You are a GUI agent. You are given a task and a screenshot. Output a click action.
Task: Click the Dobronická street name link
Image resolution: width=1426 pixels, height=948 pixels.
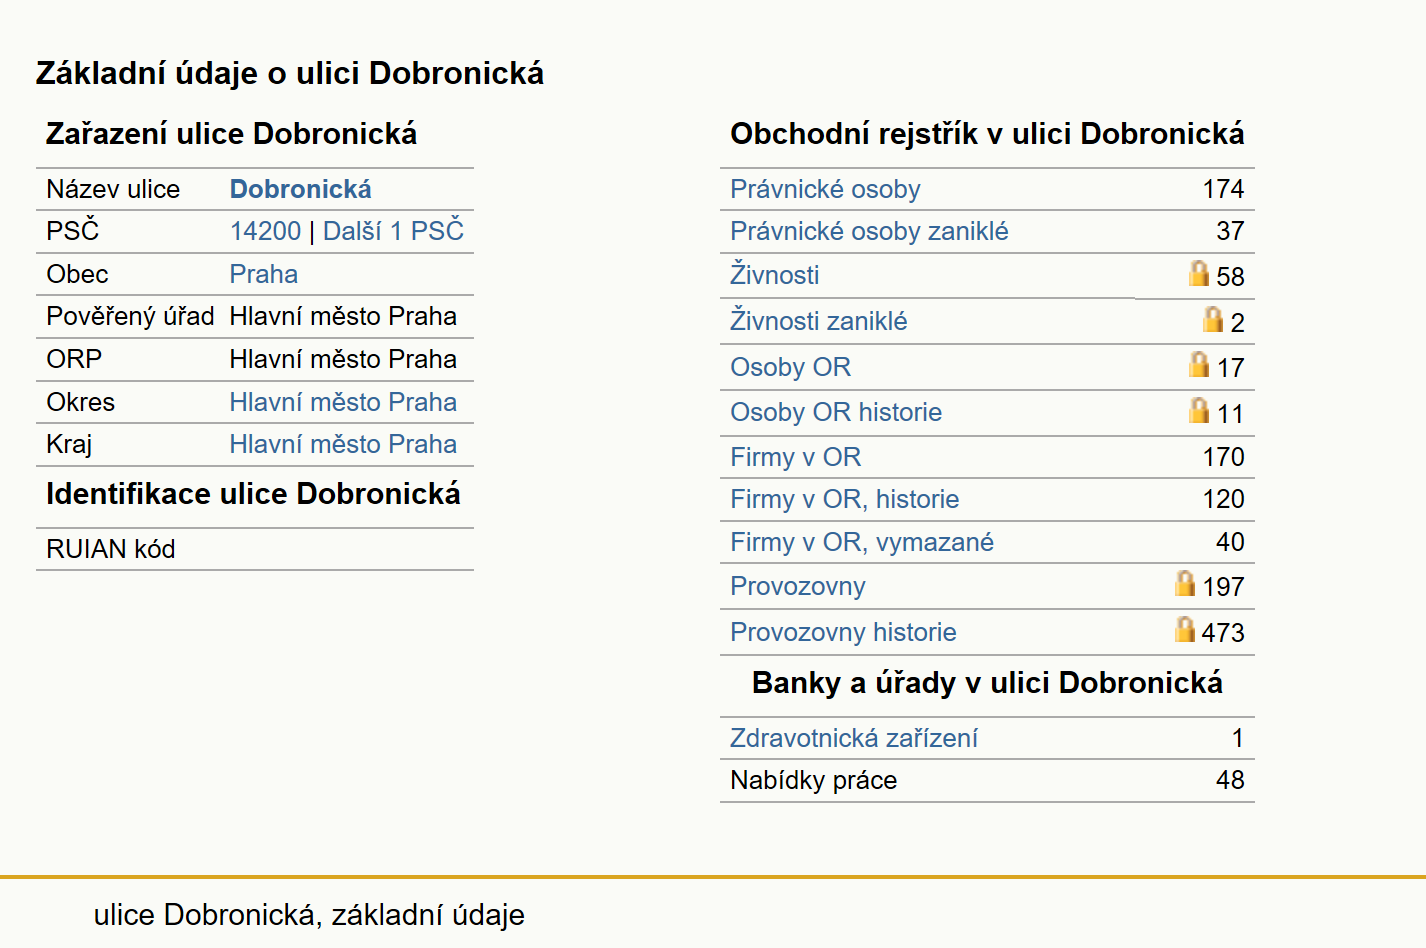[300, 189]
